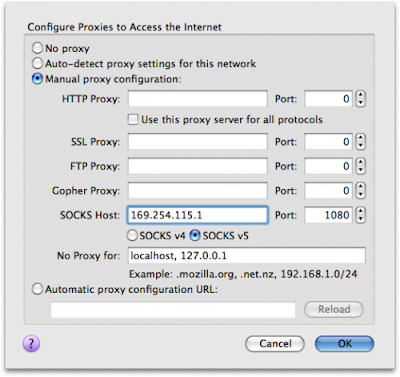Click the No Proxy for text field

click(247, 256)
